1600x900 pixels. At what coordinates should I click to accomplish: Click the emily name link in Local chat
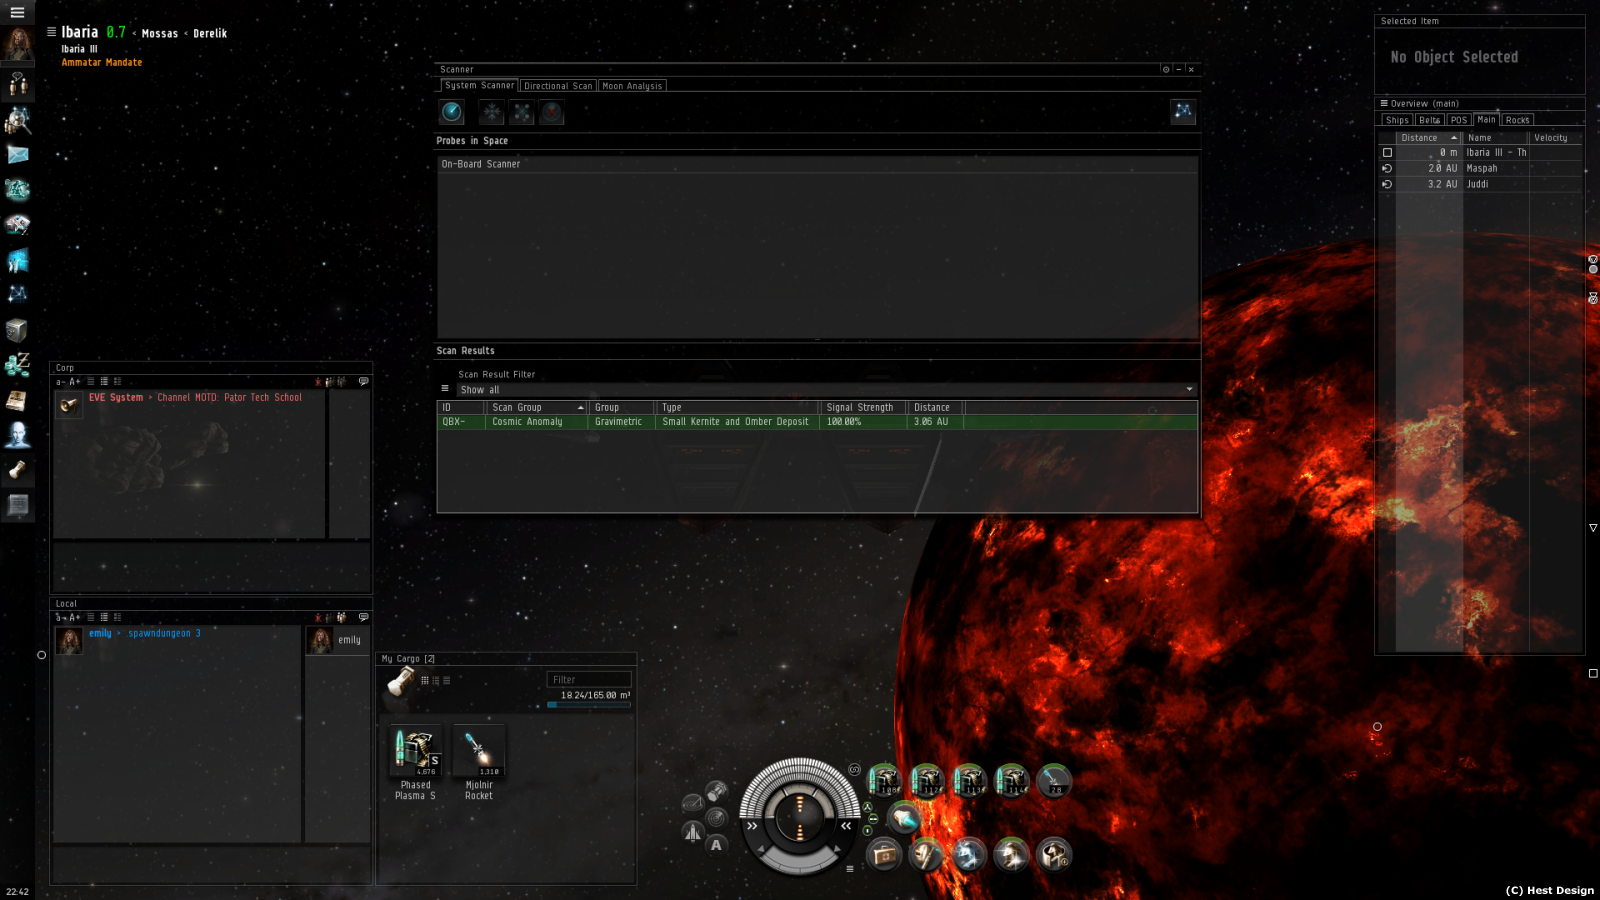tap(100, 633)
